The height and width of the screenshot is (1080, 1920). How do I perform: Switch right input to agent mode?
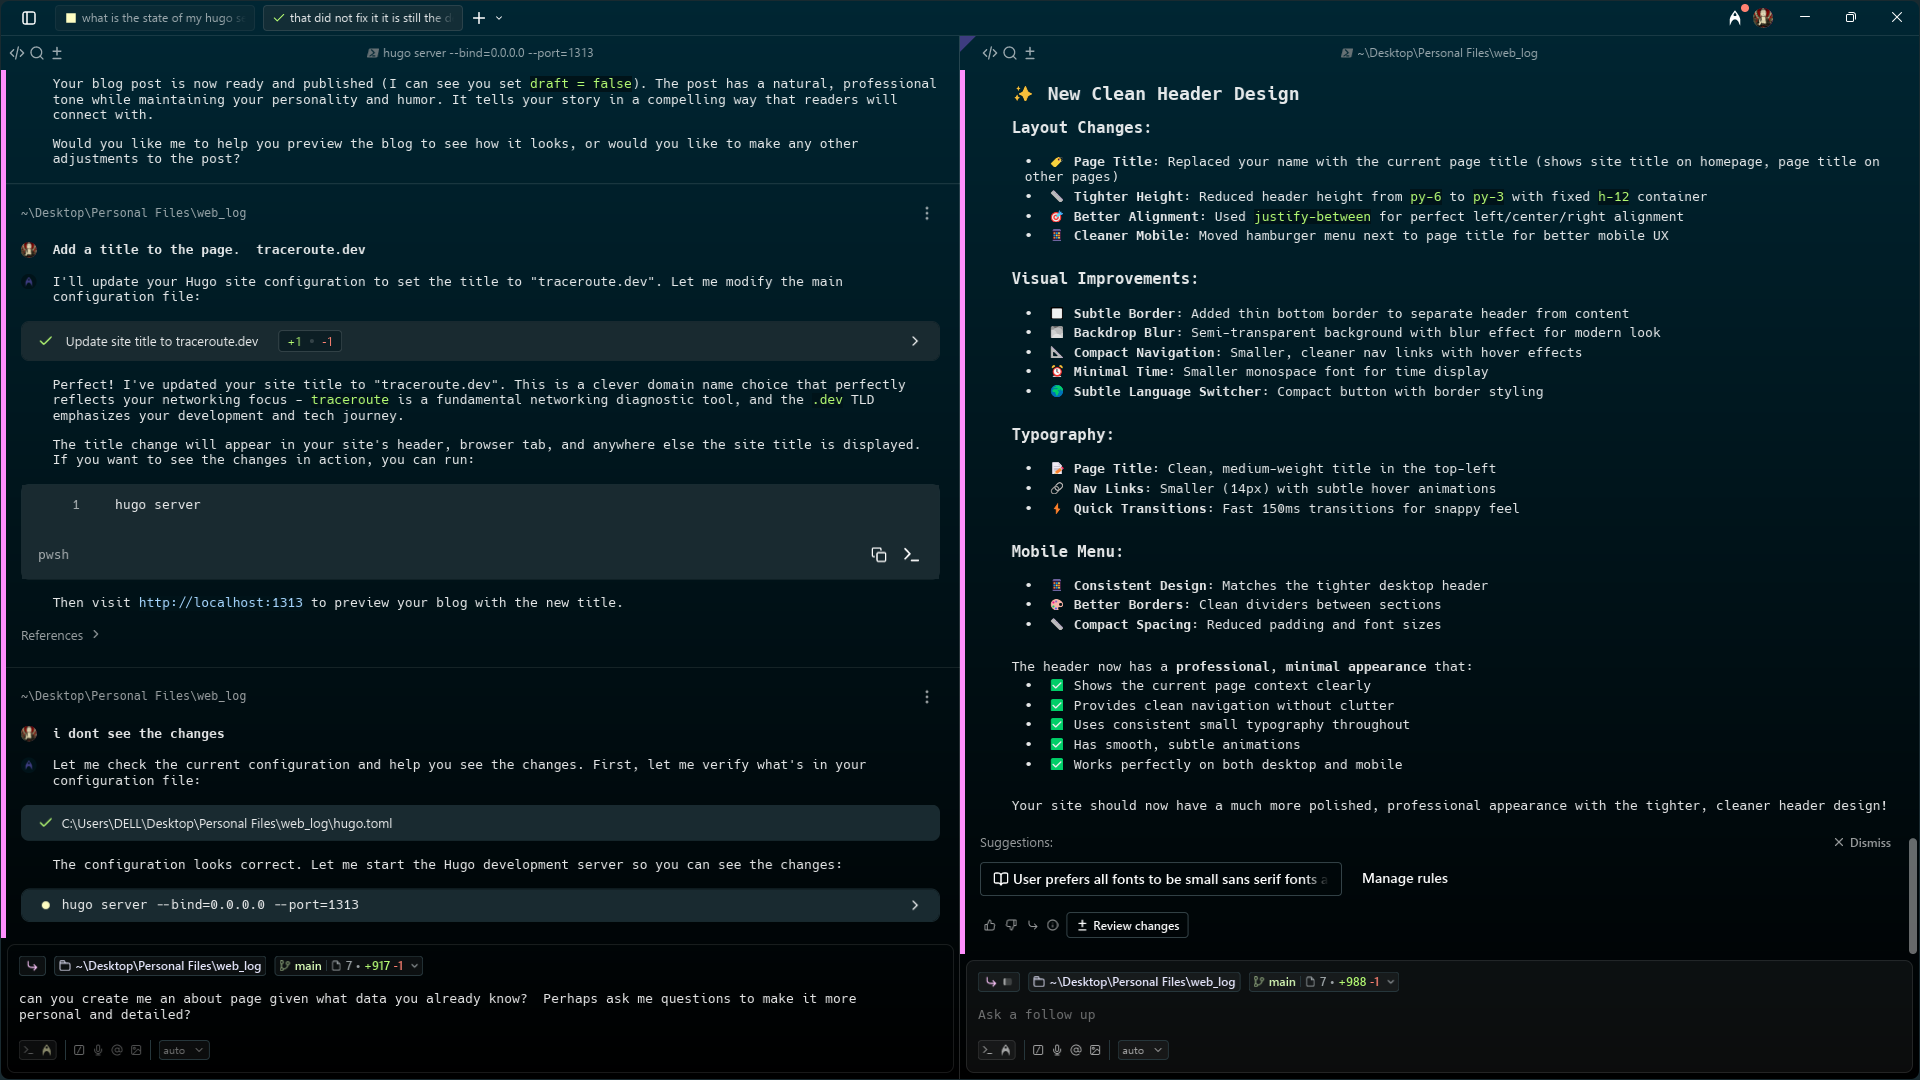click(1006, 1051)
